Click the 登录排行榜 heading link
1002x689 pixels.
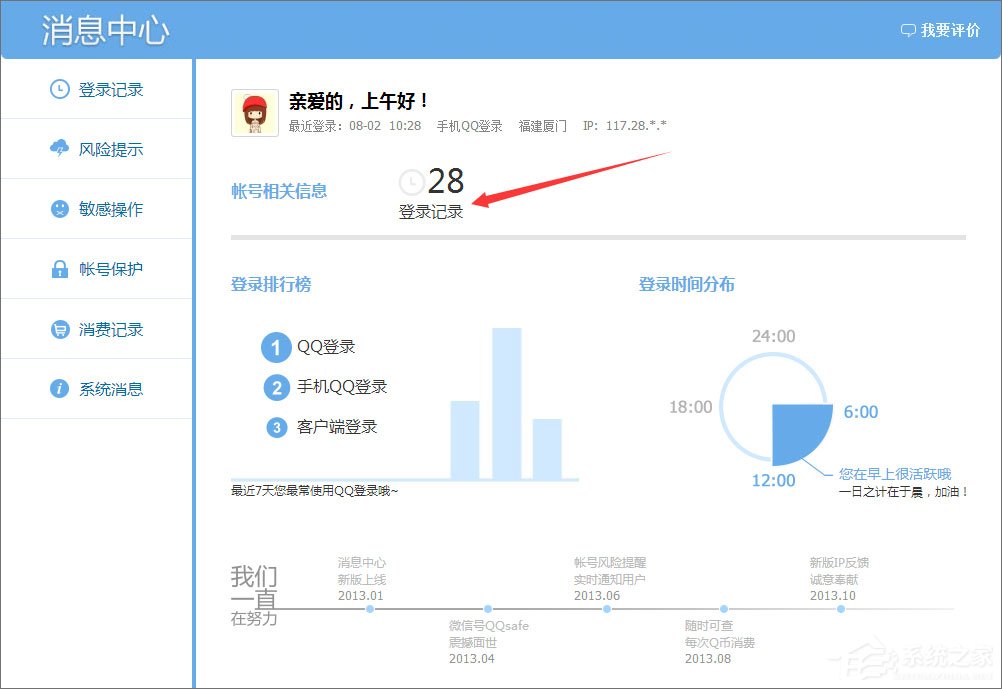(268, 285)
